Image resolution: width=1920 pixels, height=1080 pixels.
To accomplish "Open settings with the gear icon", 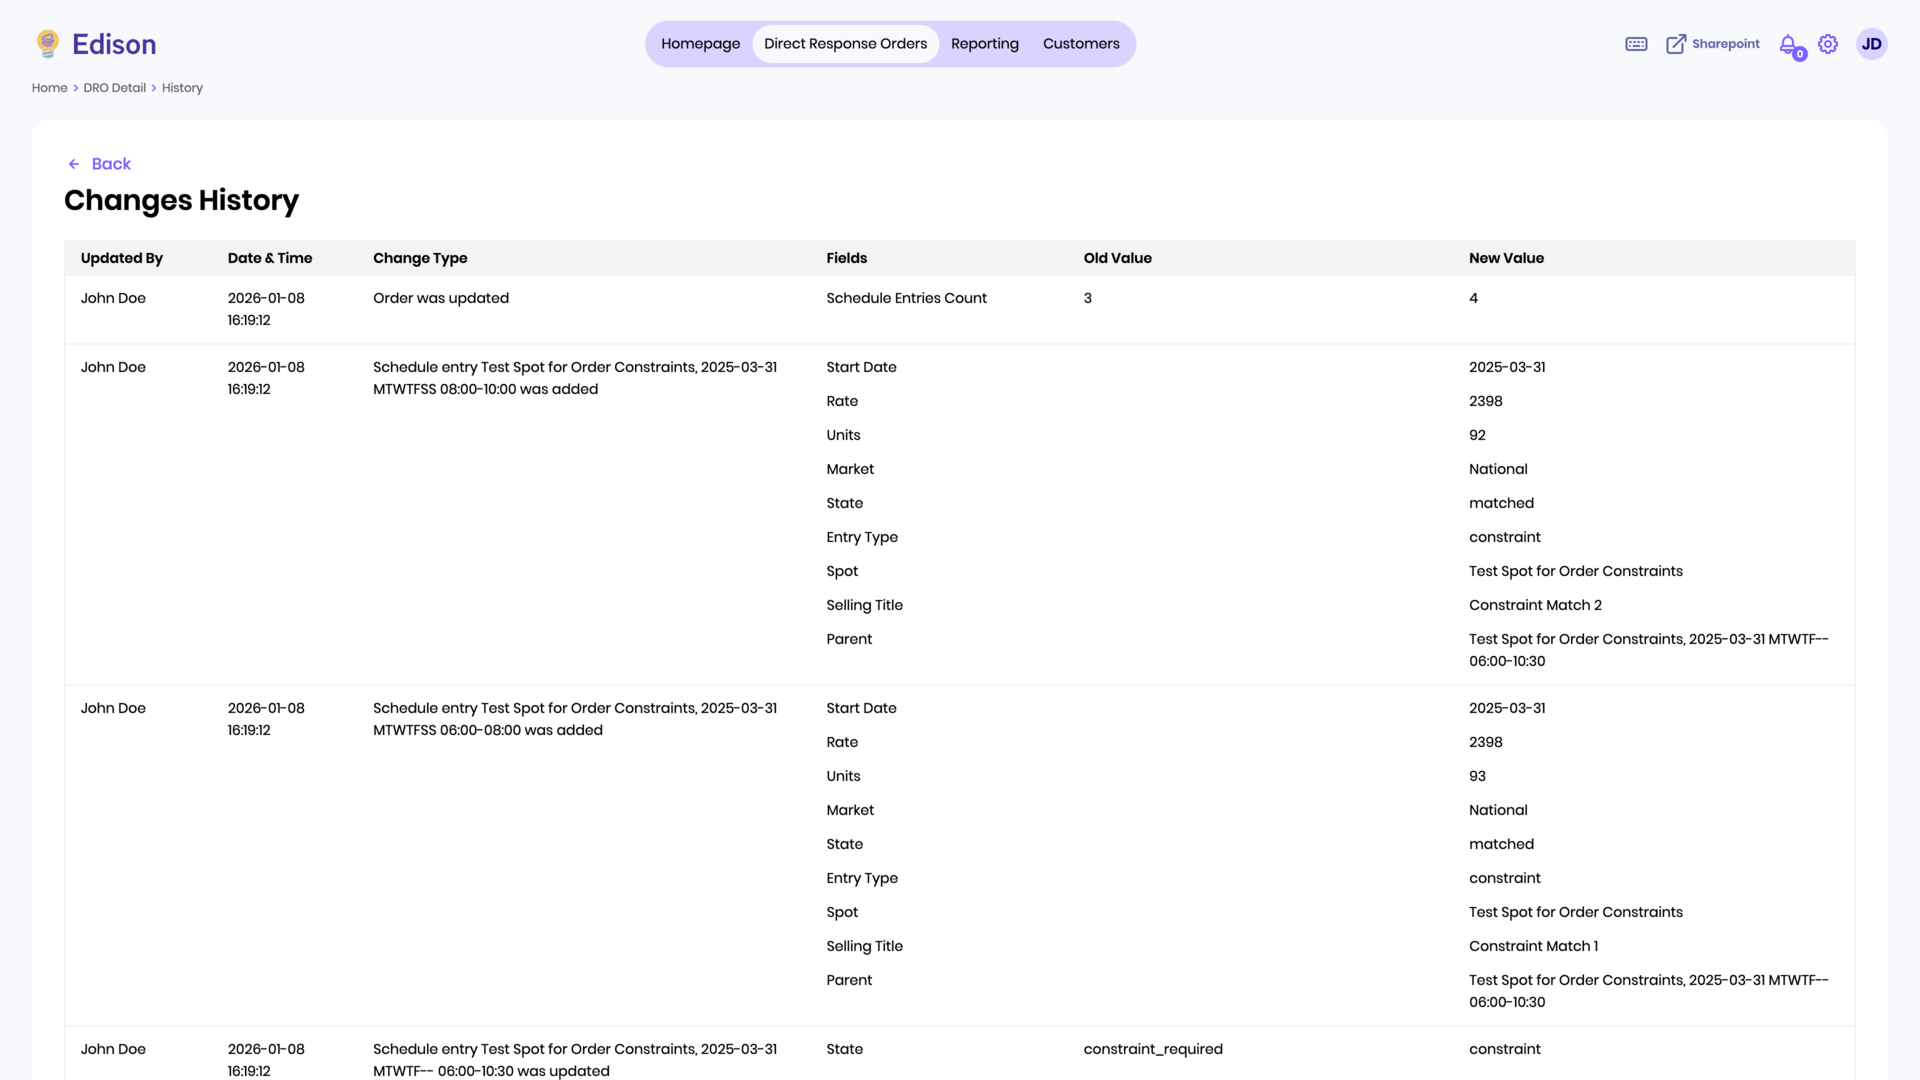I will (1828, 43).
